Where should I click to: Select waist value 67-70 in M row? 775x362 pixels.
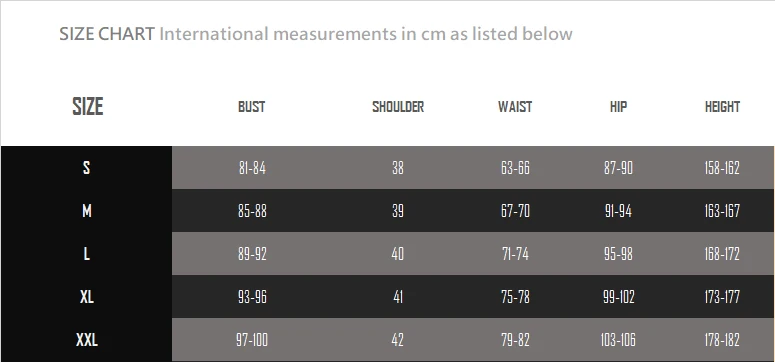pos(515,211)
